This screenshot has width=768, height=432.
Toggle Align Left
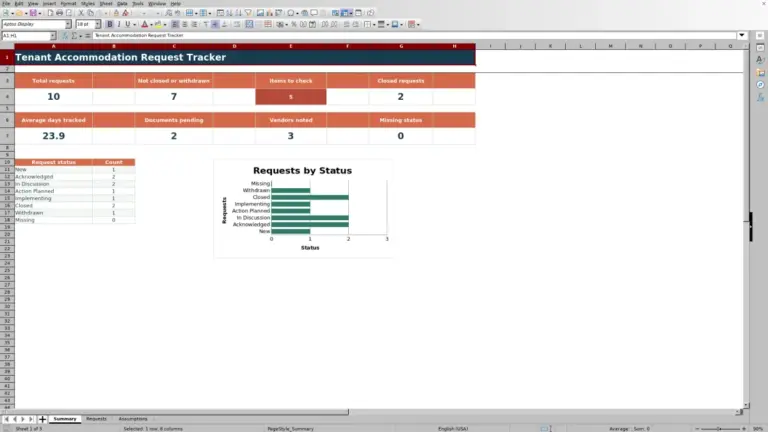pyautogui.click(x=175, y=24)
